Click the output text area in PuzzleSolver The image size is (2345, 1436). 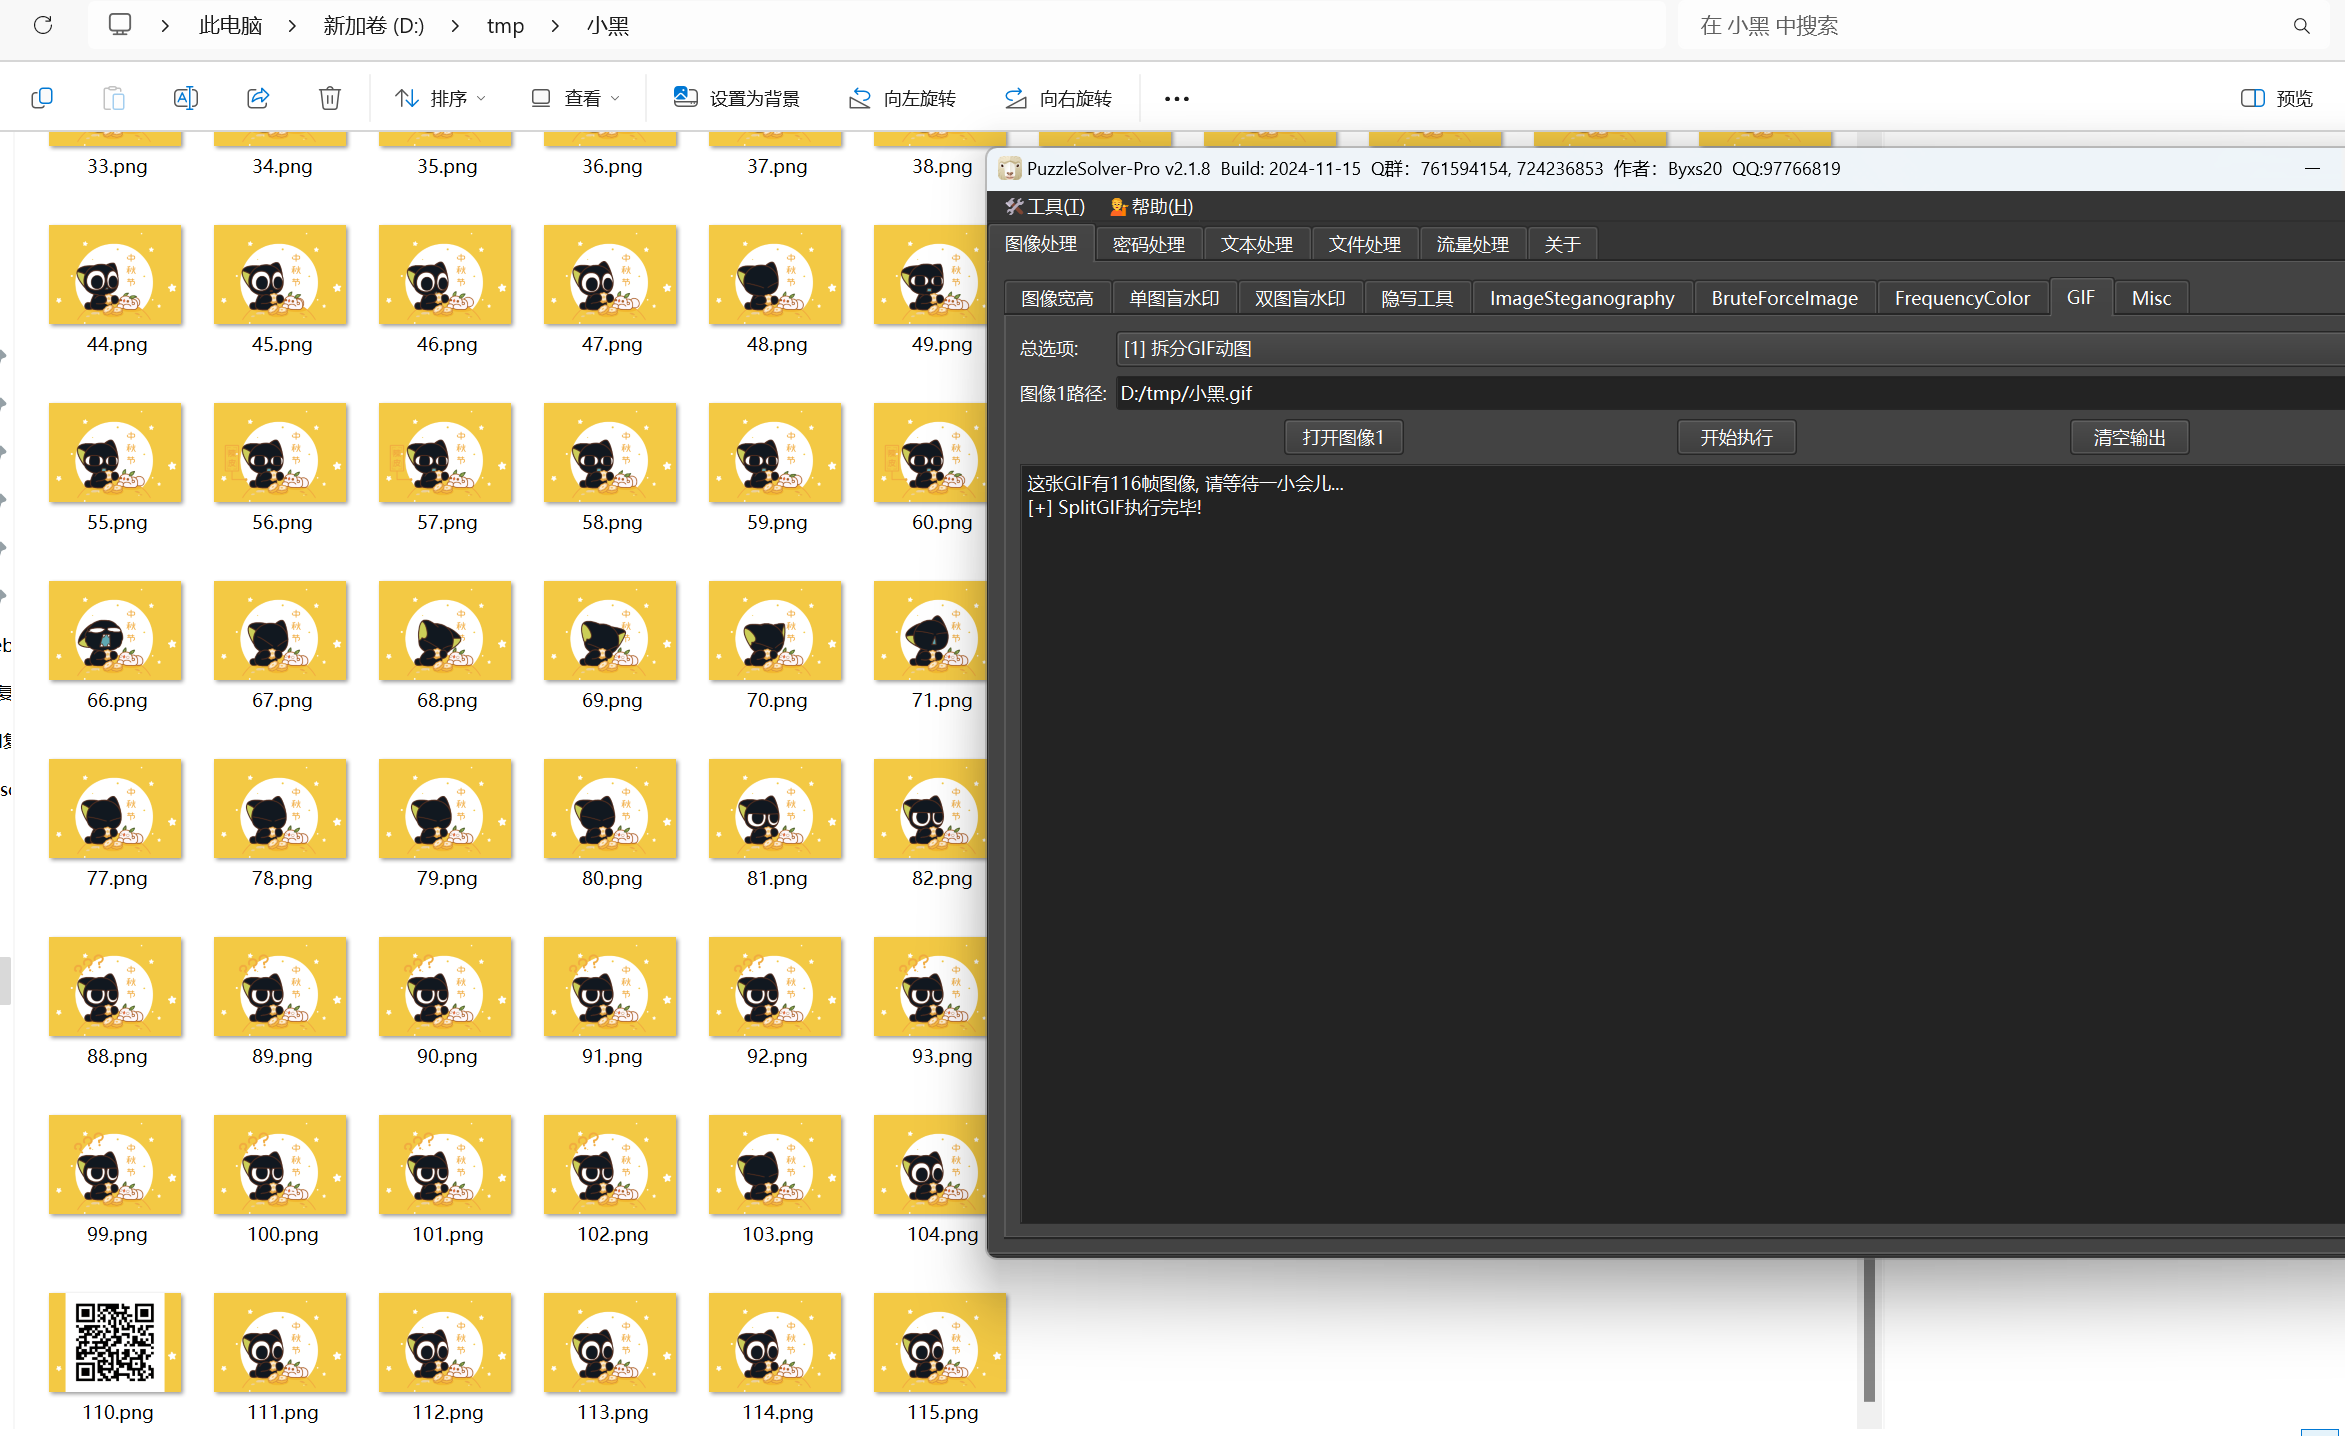[1682, 843]
